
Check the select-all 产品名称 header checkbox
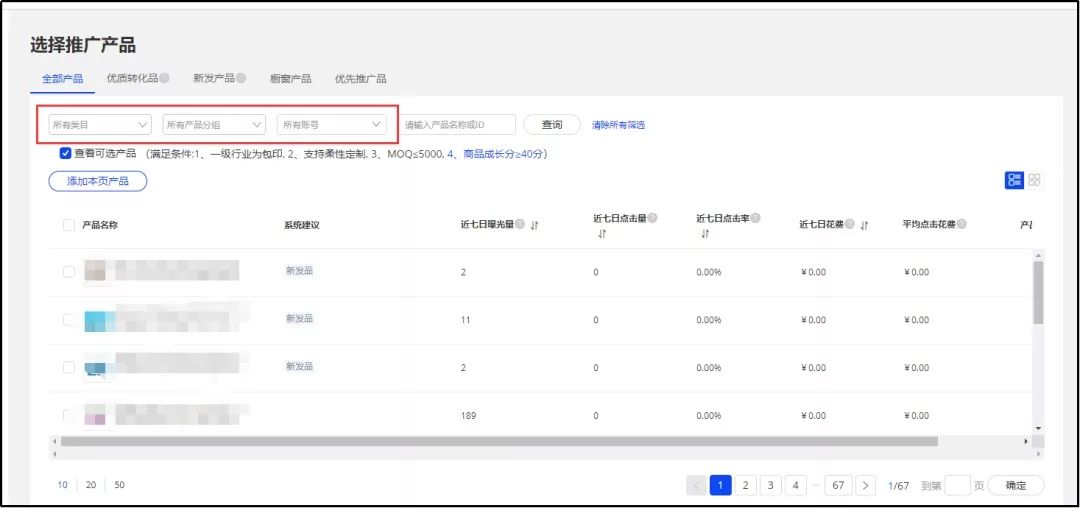(69, 224)
